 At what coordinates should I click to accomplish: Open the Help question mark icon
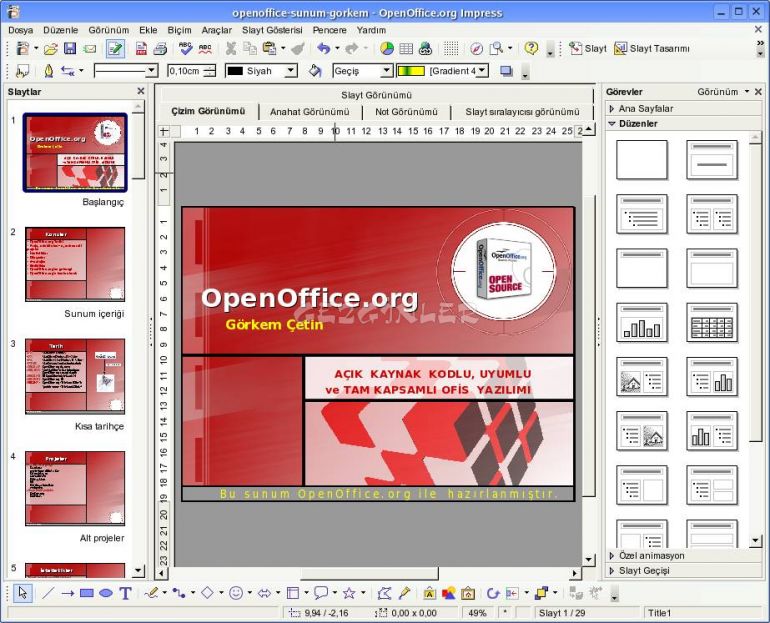click(531, 48)
